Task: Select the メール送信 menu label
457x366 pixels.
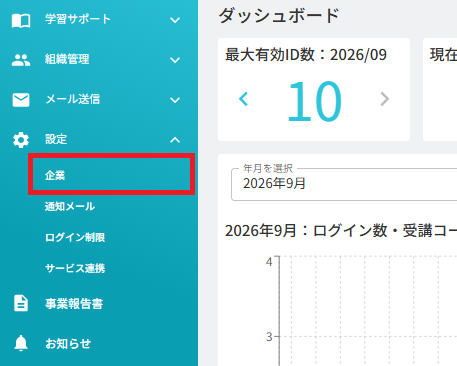Action: (x=73, y=99)
